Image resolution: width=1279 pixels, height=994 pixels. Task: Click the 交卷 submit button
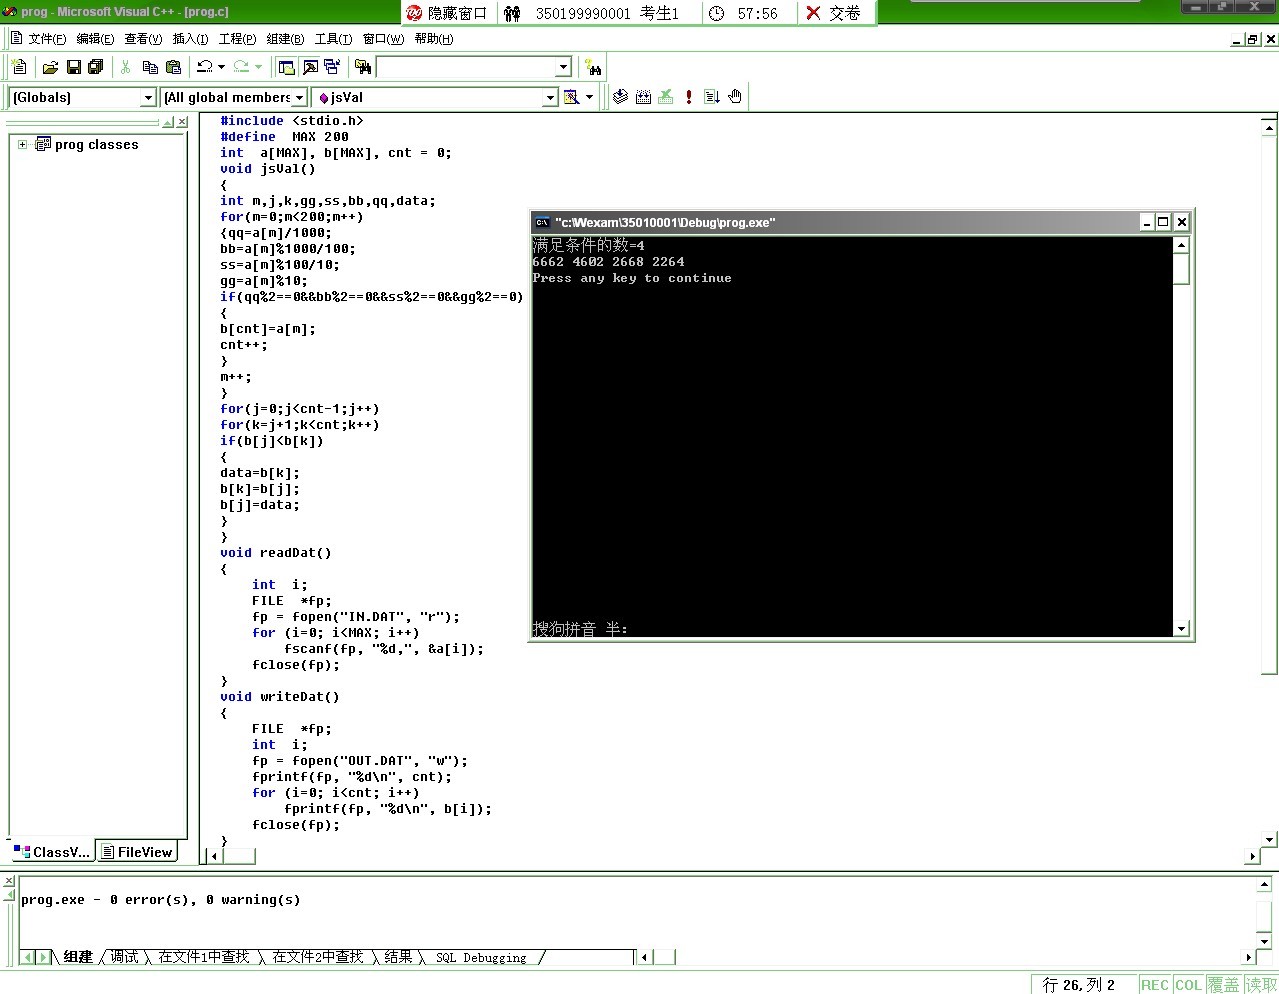(834, 13)
